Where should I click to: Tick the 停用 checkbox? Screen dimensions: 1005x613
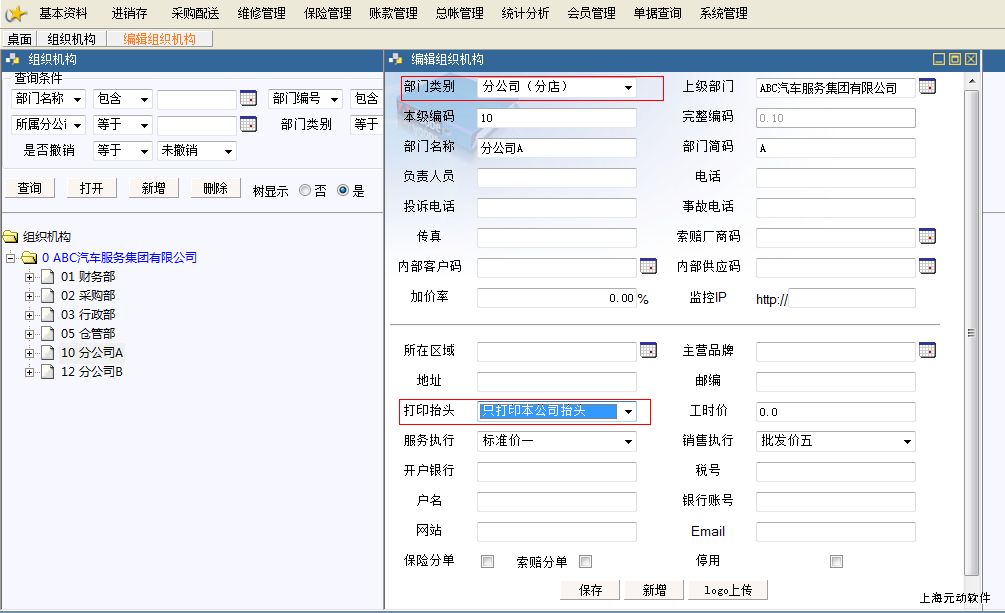(x=836, y=561)
